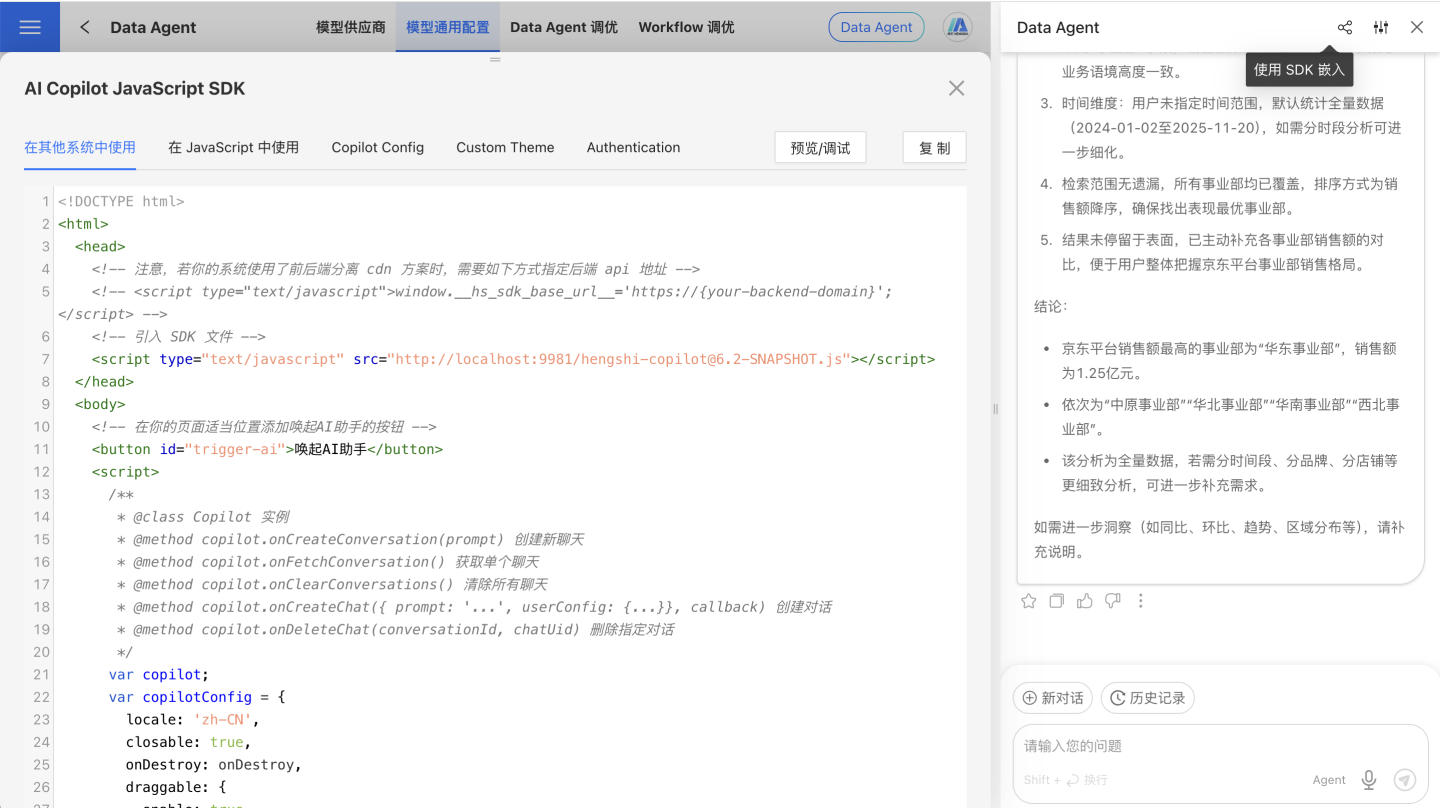
Task: Open Data Agent panel settings sliders icon
Action: pos(1381,27)
